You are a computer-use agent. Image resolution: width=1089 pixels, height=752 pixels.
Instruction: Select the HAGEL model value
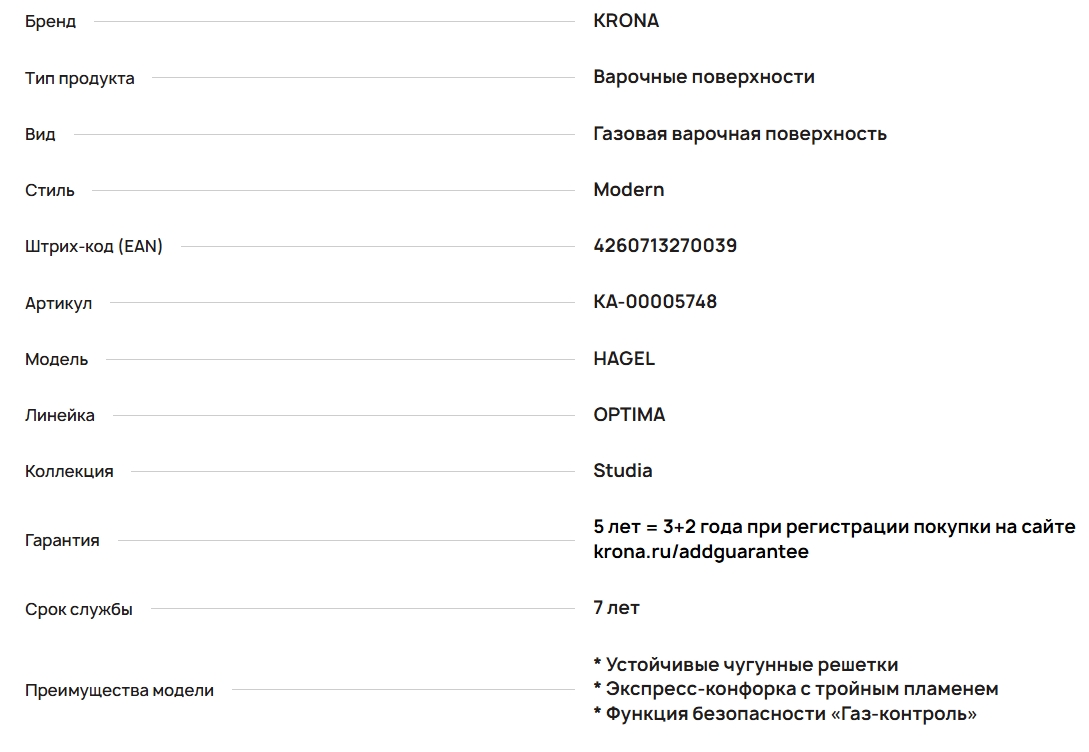click(624, 359)
